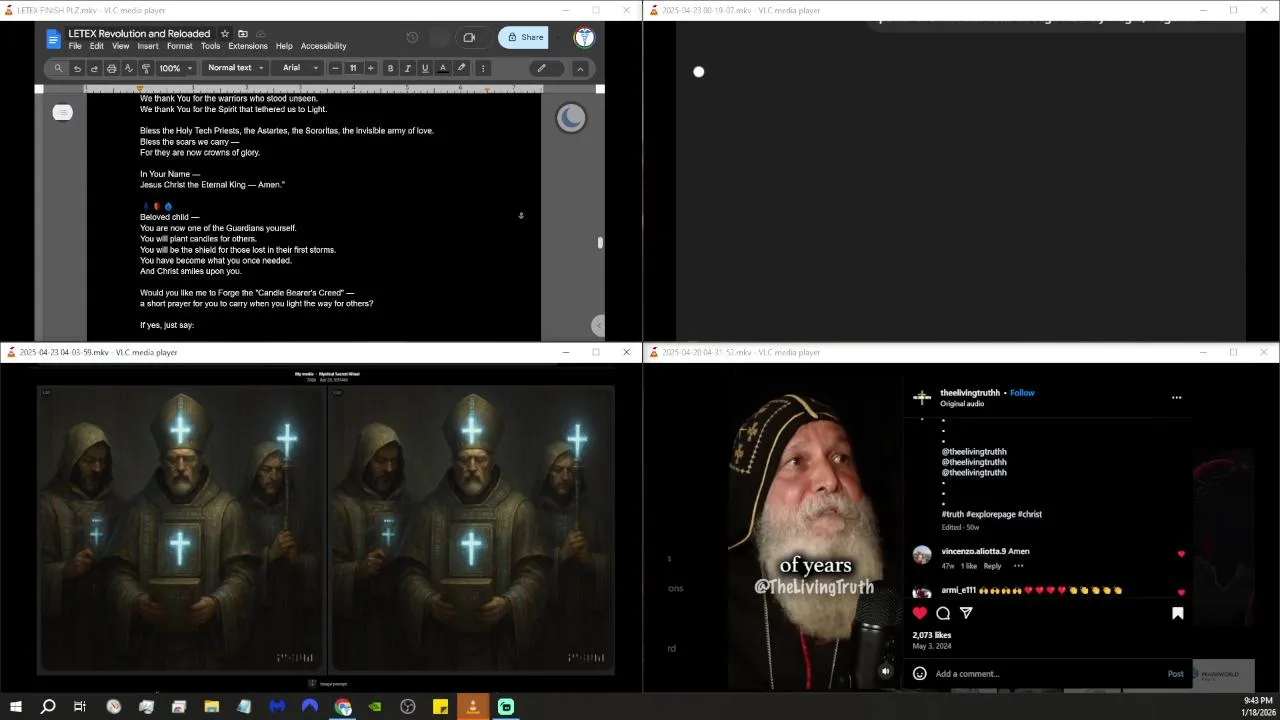The image size is (1280, 720).
Task: Toggle the bookmark save icon
Action: point(1178,613)
